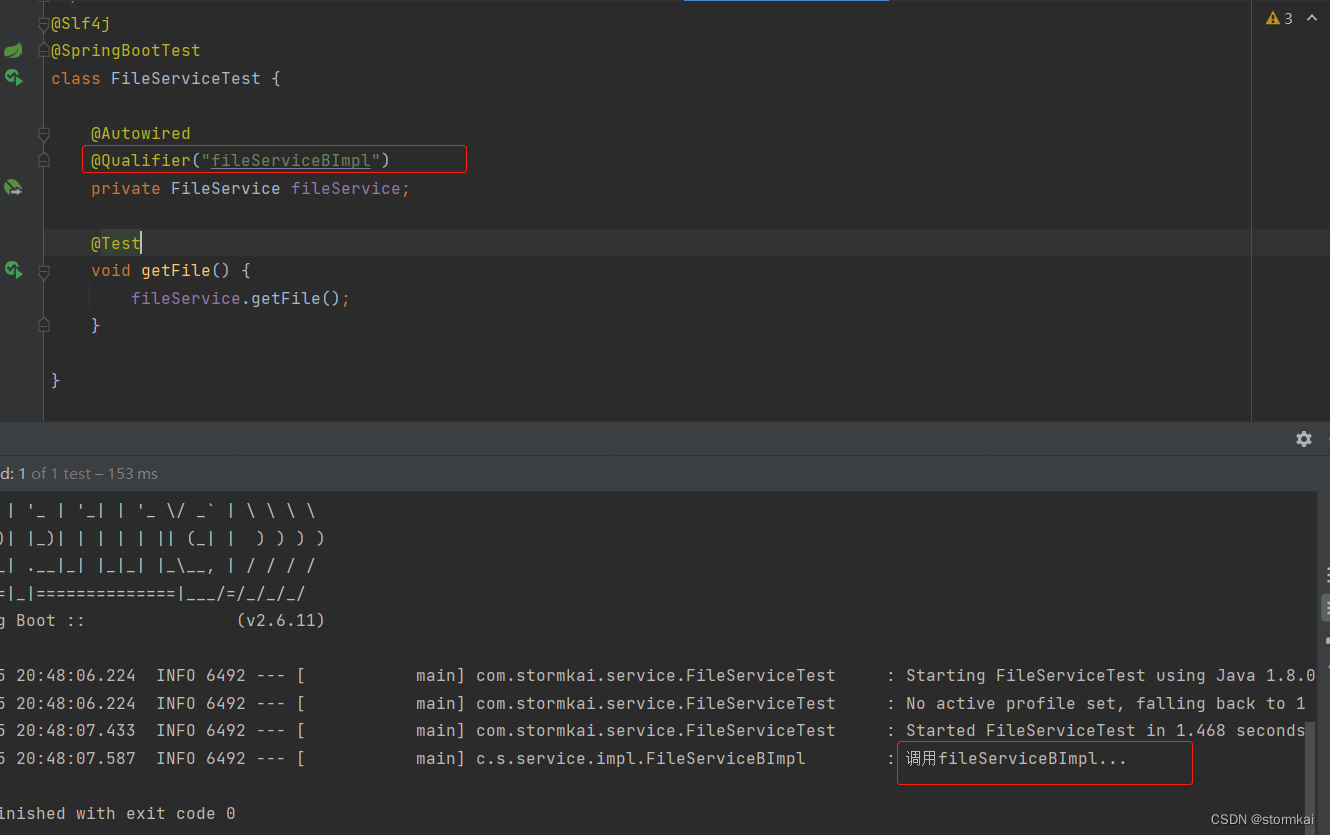The image size is (1330, 835).
Task: Click the @Autowired annotation
Action: (x=141, y=133)
